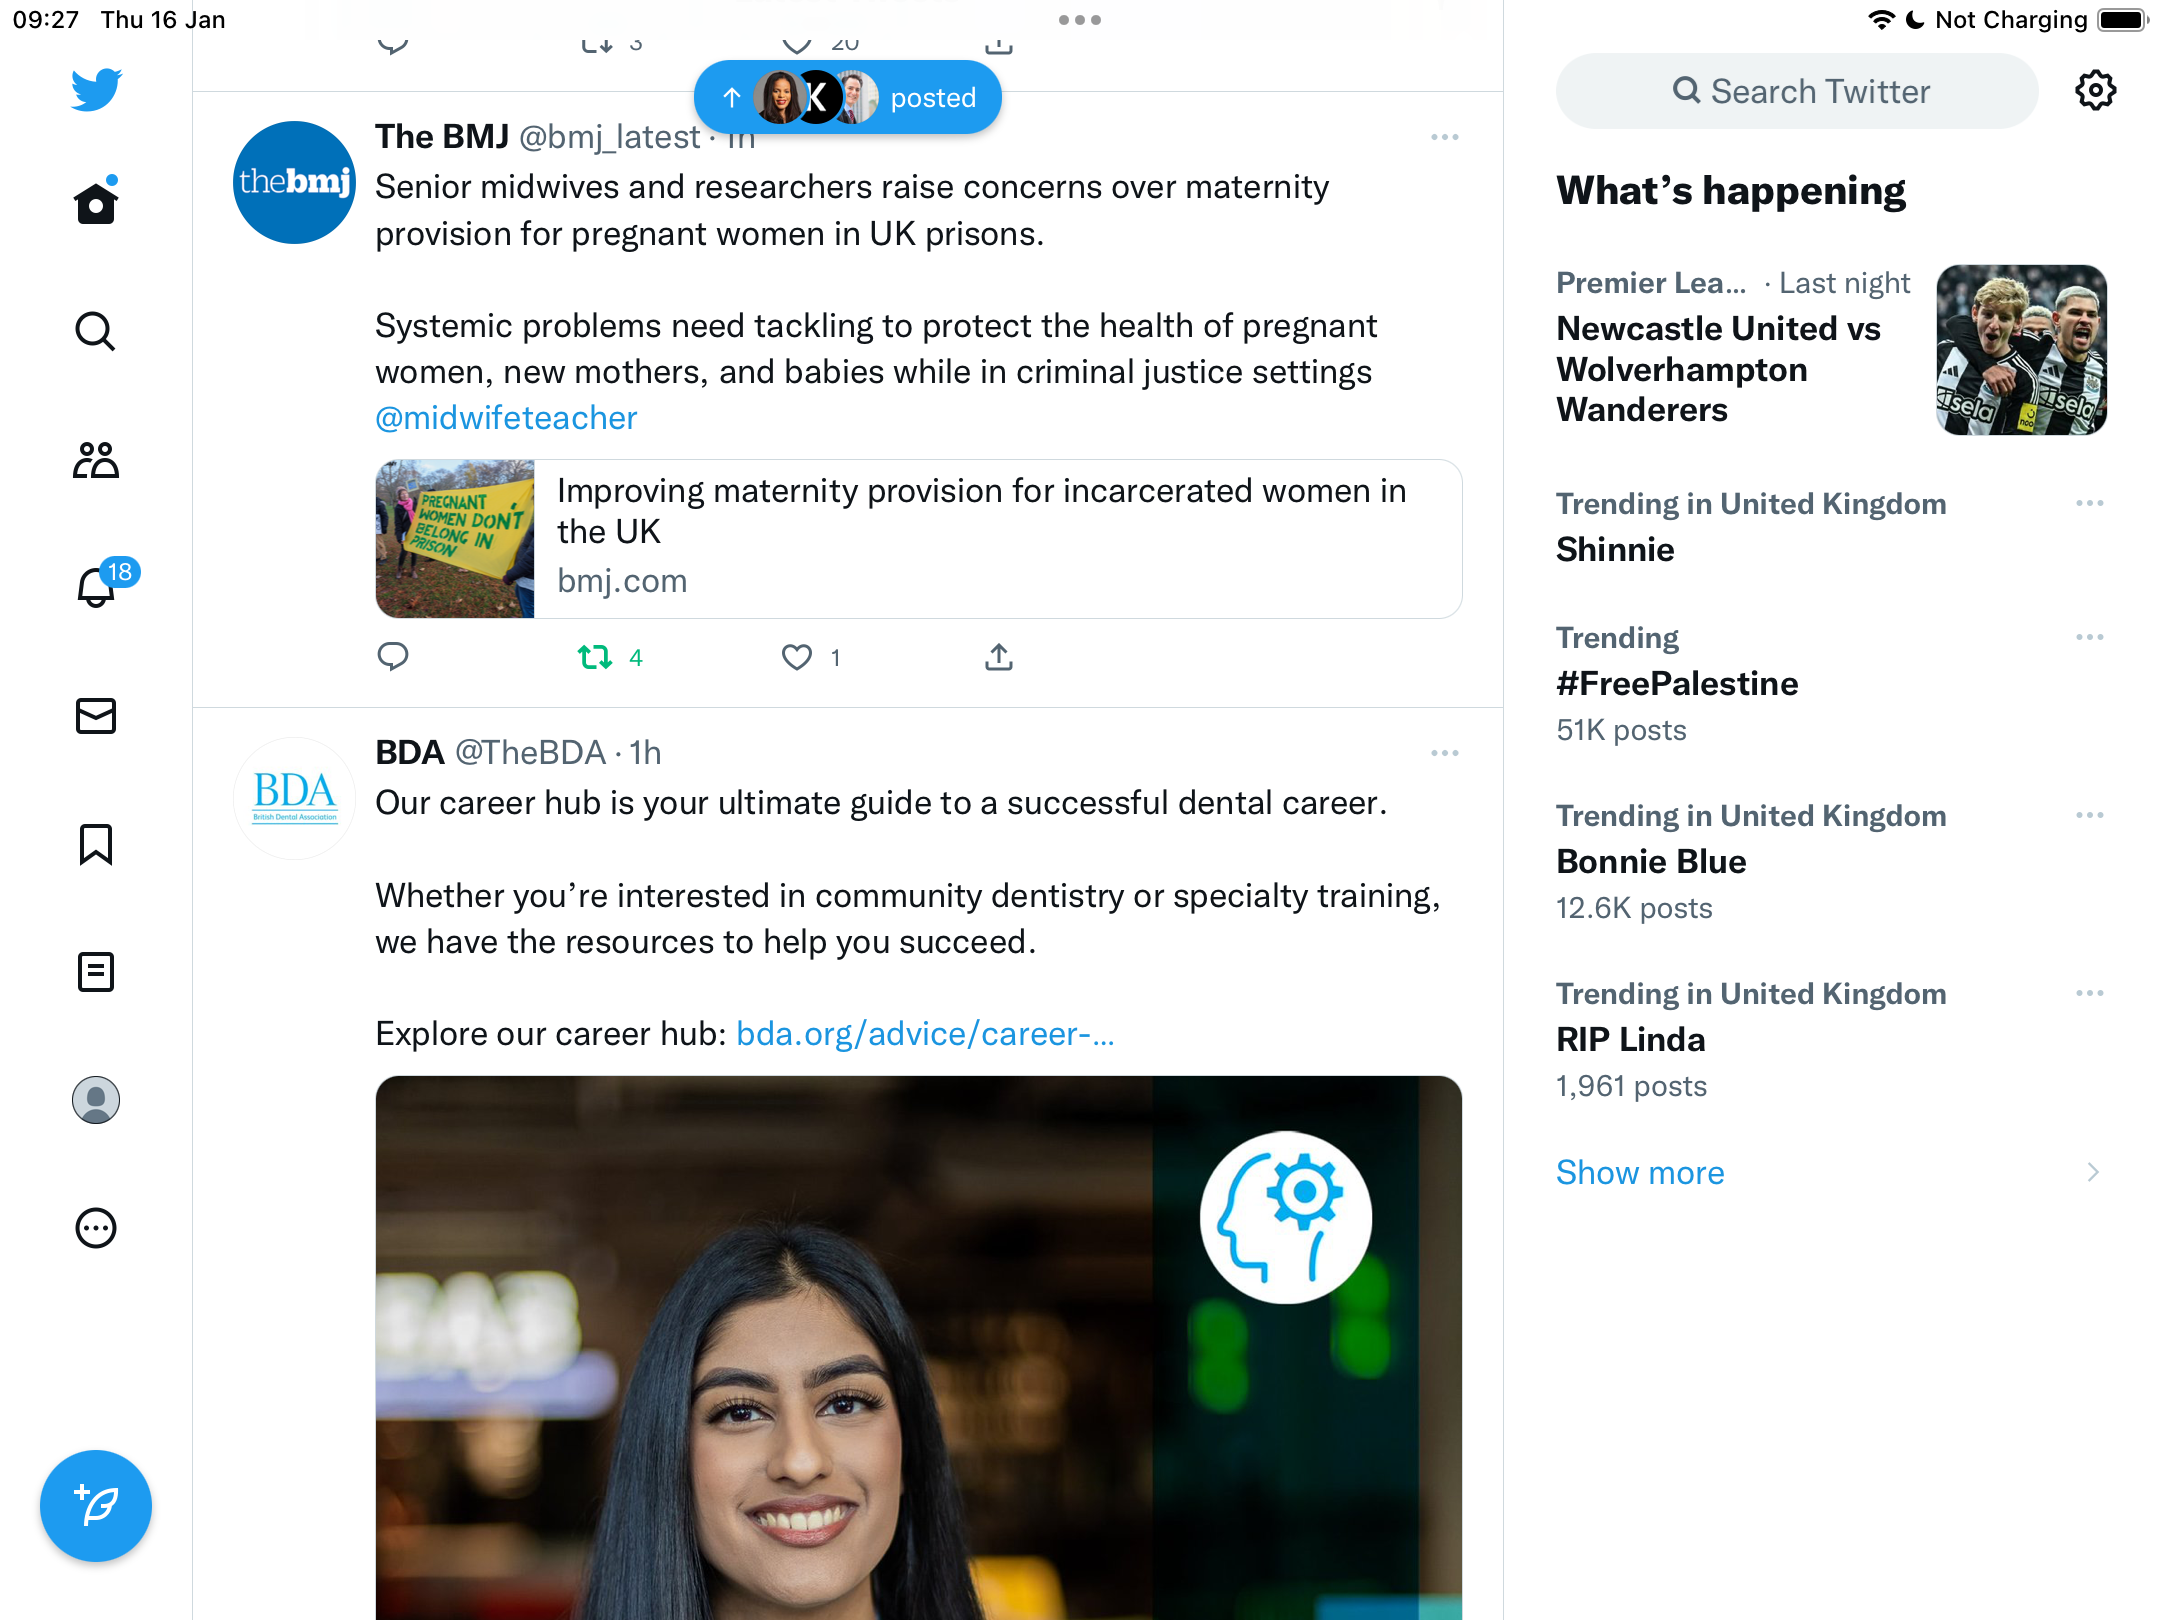Tap the Do Not Disturb moon icon
The height and width of the screenshot is (1620, 2160).
[1915, 20]
